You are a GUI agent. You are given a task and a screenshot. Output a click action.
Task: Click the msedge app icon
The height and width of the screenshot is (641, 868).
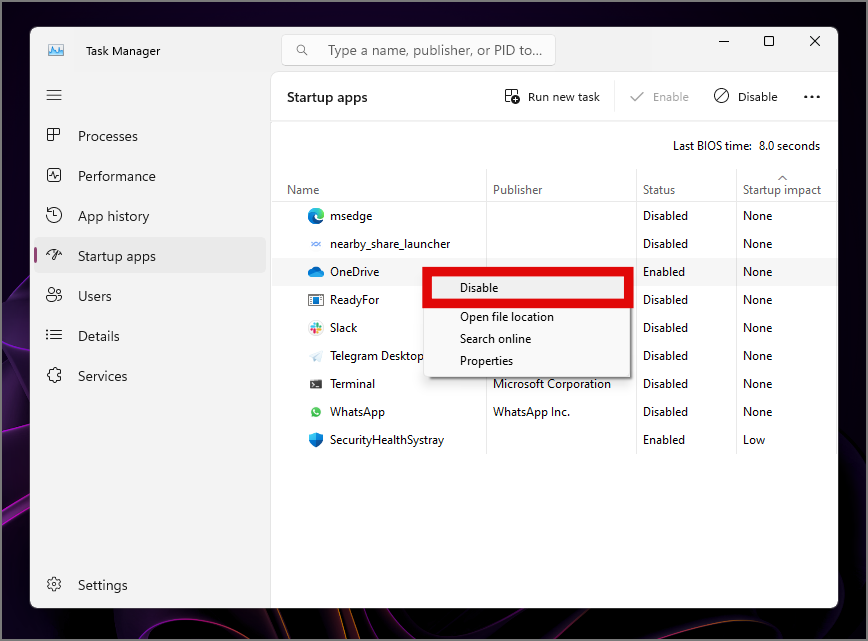pos(316,216)
